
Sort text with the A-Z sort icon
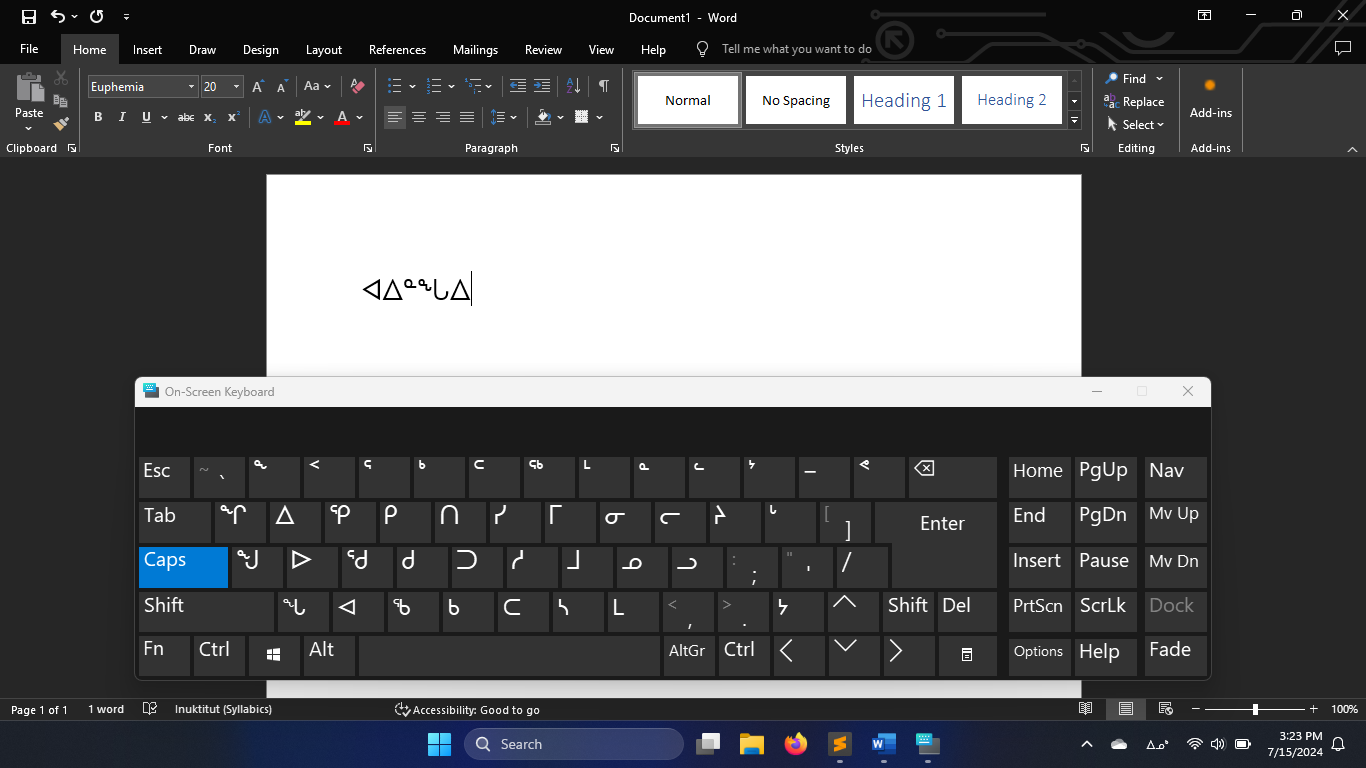571,86
